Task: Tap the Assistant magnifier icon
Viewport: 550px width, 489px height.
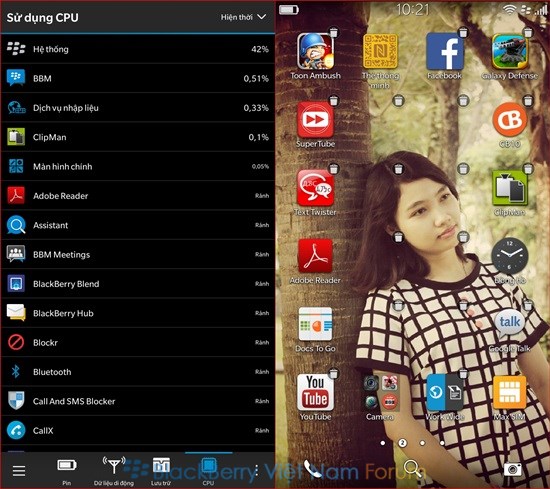Action: [x=16, y=225]
